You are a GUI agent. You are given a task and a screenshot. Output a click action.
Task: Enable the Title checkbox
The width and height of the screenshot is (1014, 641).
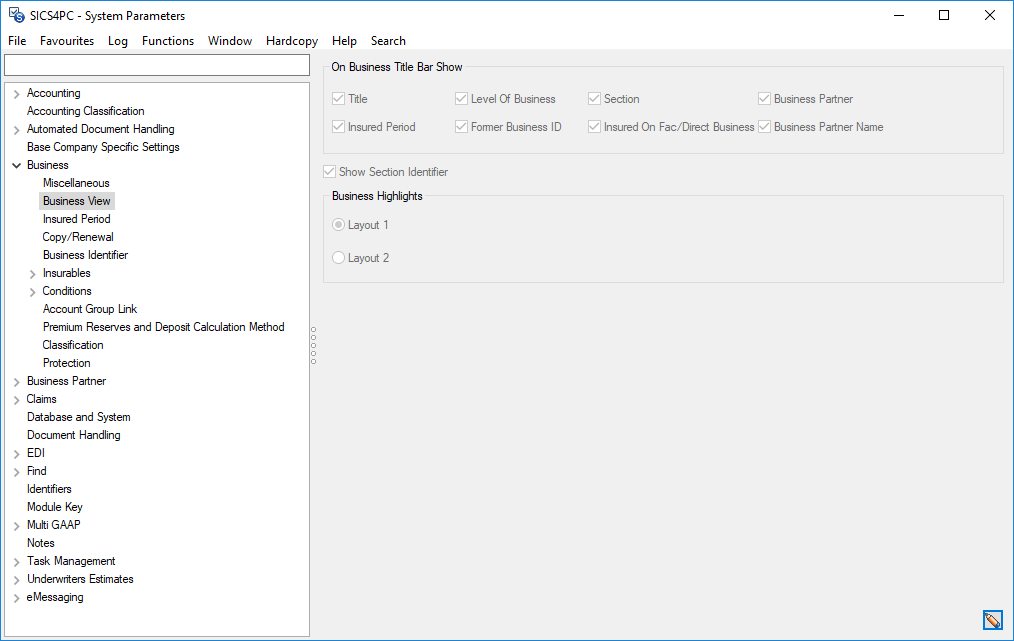(338, 98)
